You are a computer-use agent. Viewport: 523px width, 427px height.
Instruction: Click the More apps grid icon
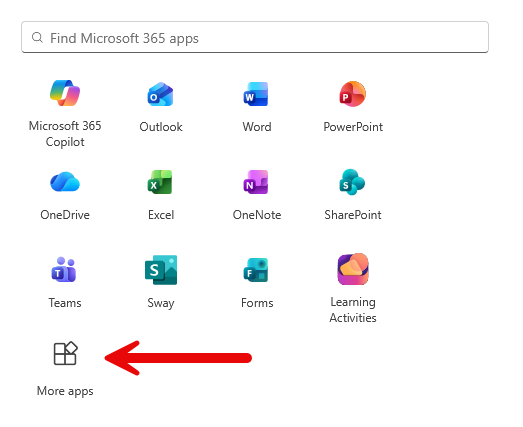(x=65, y=353)
